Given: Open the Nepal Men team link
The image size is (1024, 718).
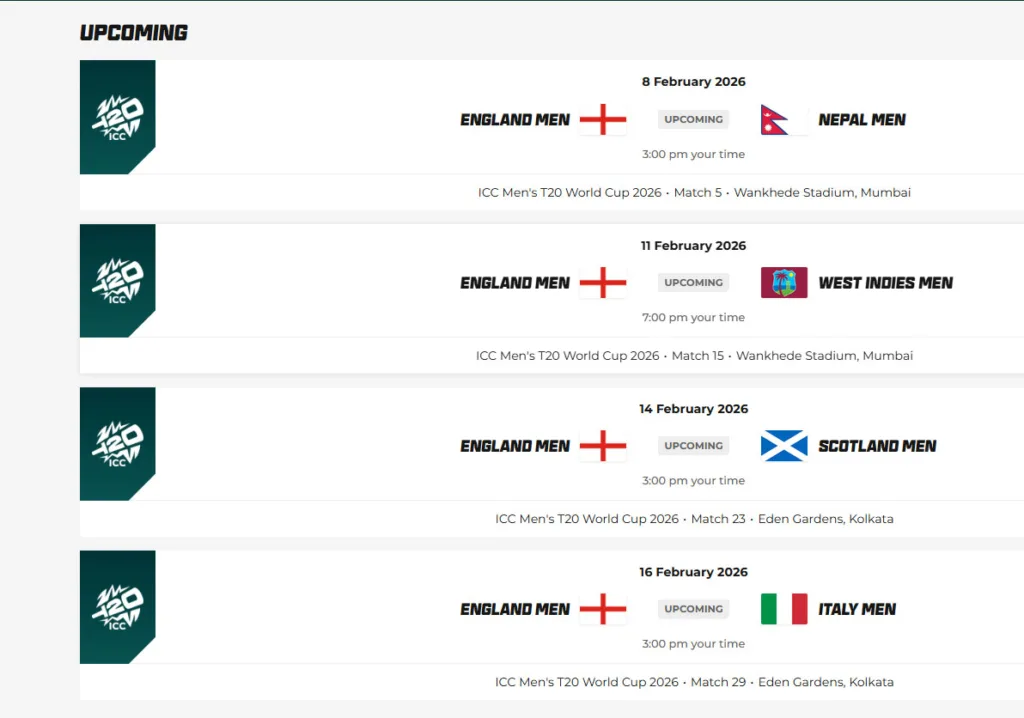Looking at the screenshot, I should [862, 120].
